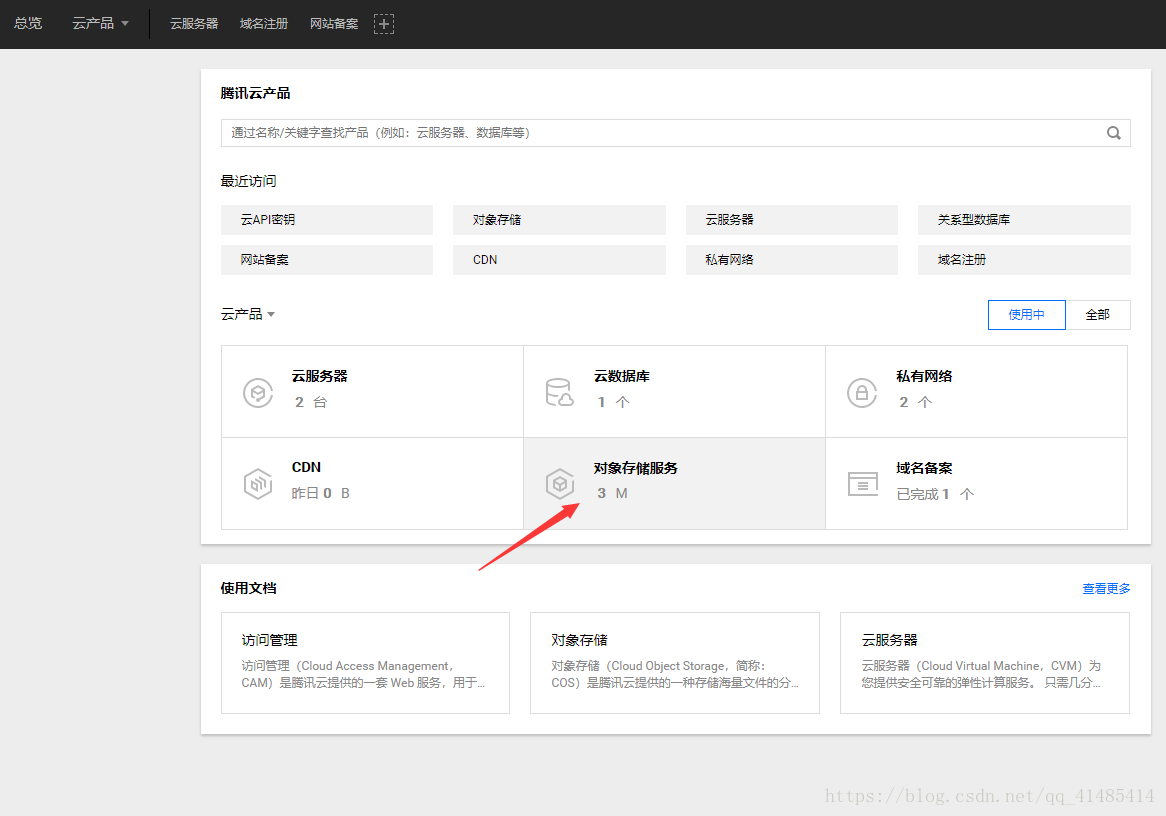
Task: Click the 查看更多 link
Action: pyautogui.click(x=1106, y=588)
